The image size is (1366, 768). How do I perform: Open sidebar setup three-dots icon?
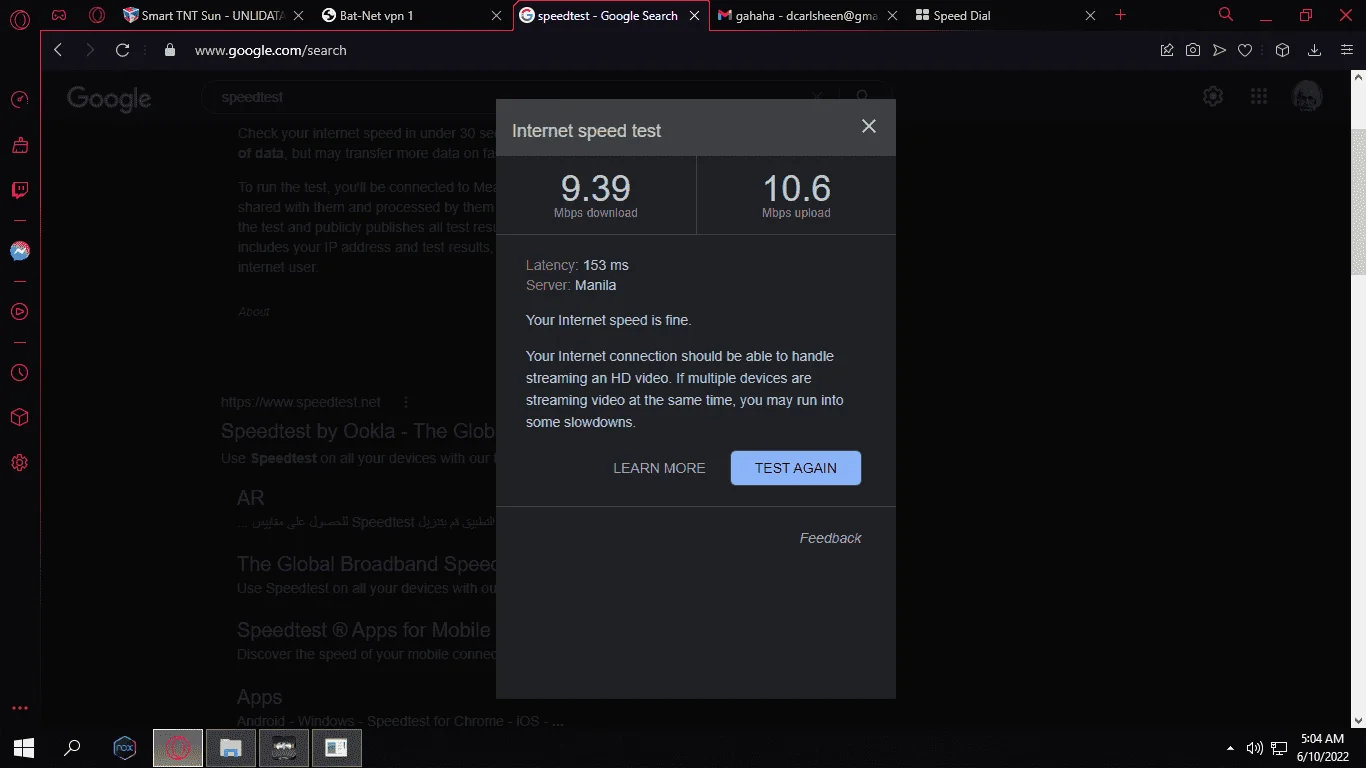[19, 708]
